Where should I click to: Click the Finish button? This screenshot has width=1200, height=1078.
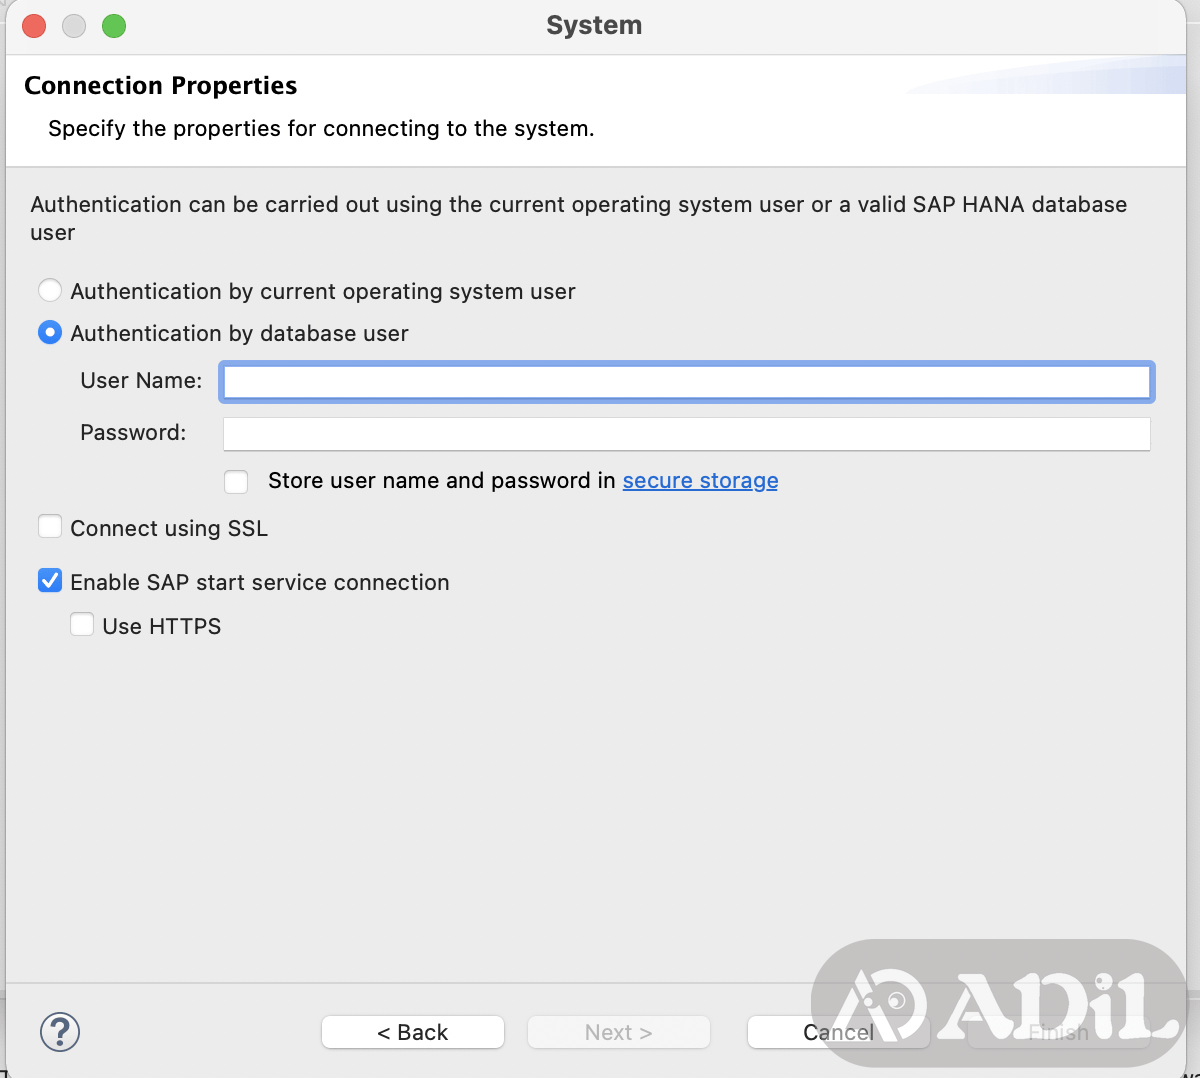pyautogui.click(x=1058, y=1032)
